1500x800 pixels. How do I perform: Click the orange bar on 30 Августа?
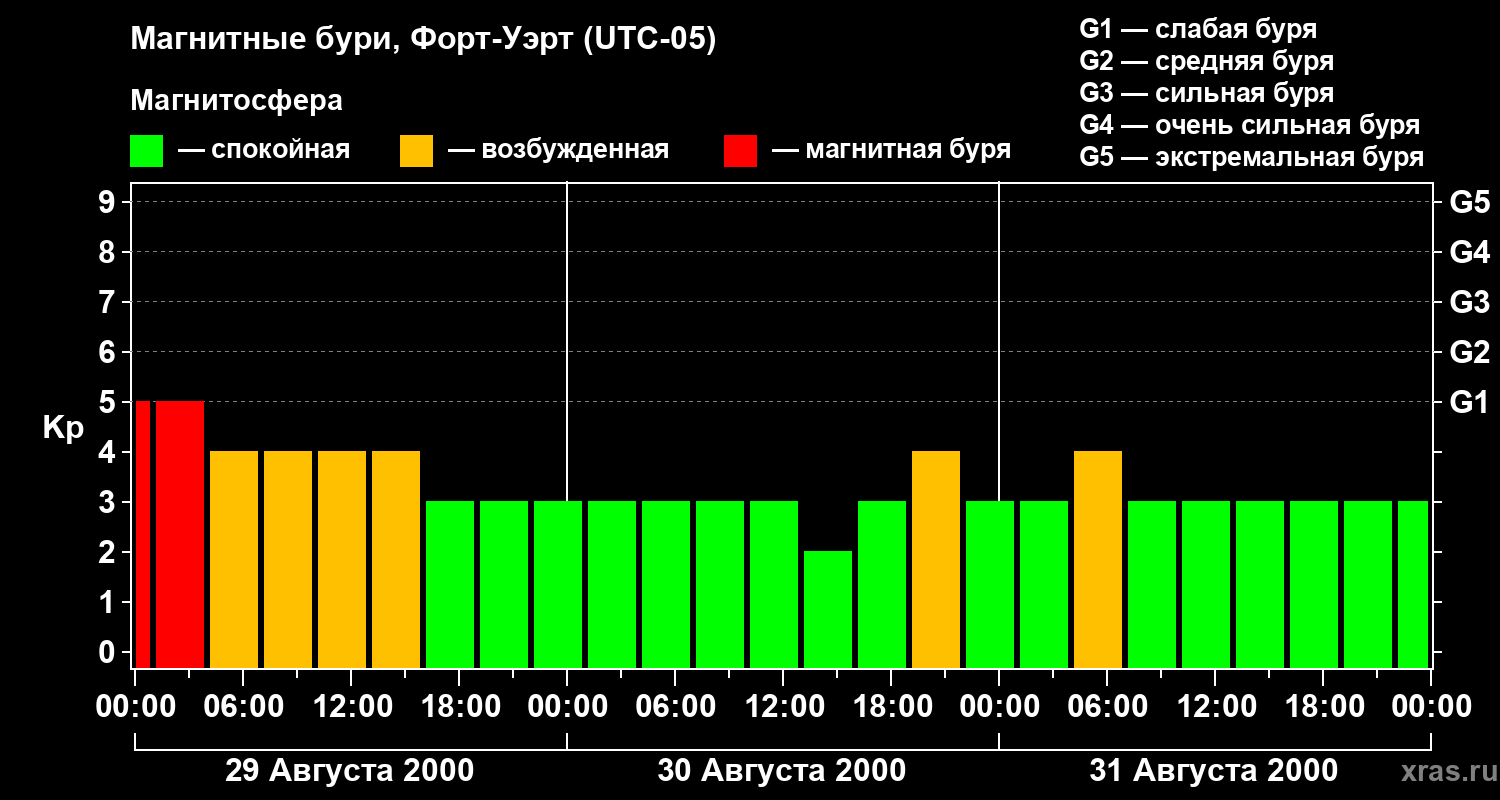[x=936, y=559]
